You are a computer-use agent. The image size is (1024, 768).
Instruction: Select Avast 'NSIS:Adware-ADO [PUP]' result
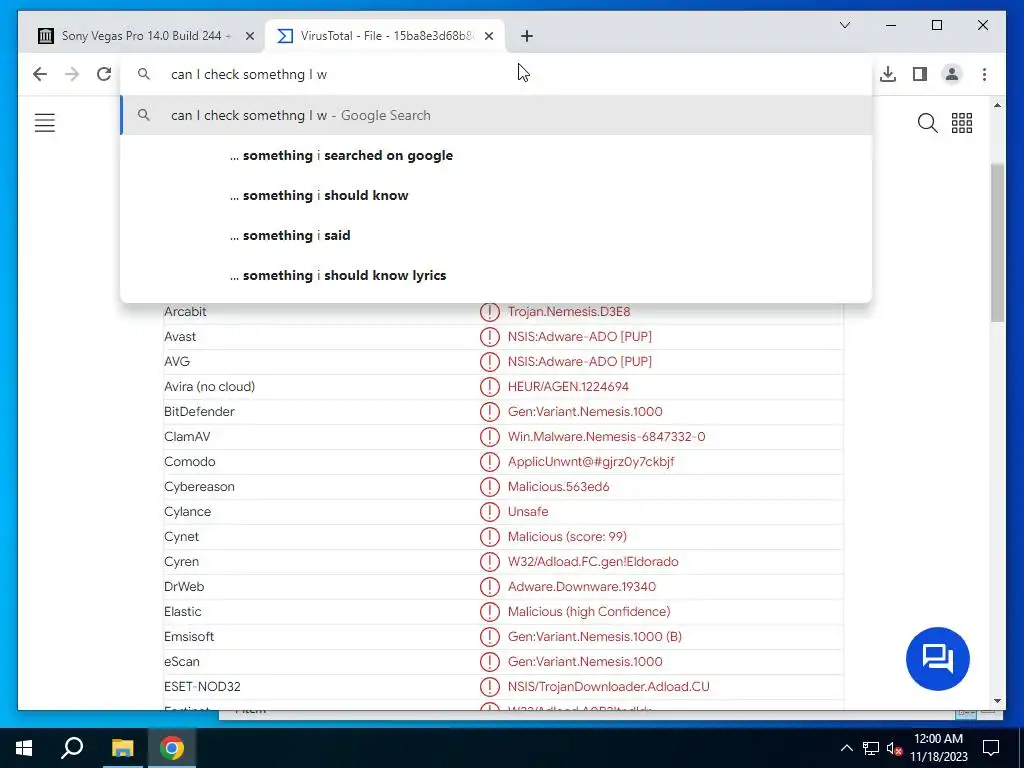(580, 336)
